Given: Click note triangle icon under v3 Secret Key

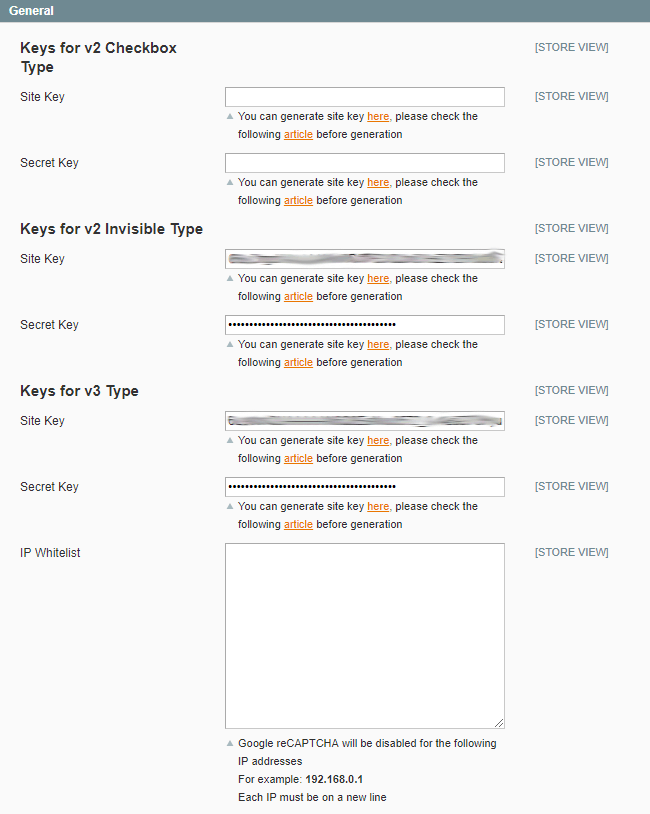Looking at the screenshot, I should point(229,507).
